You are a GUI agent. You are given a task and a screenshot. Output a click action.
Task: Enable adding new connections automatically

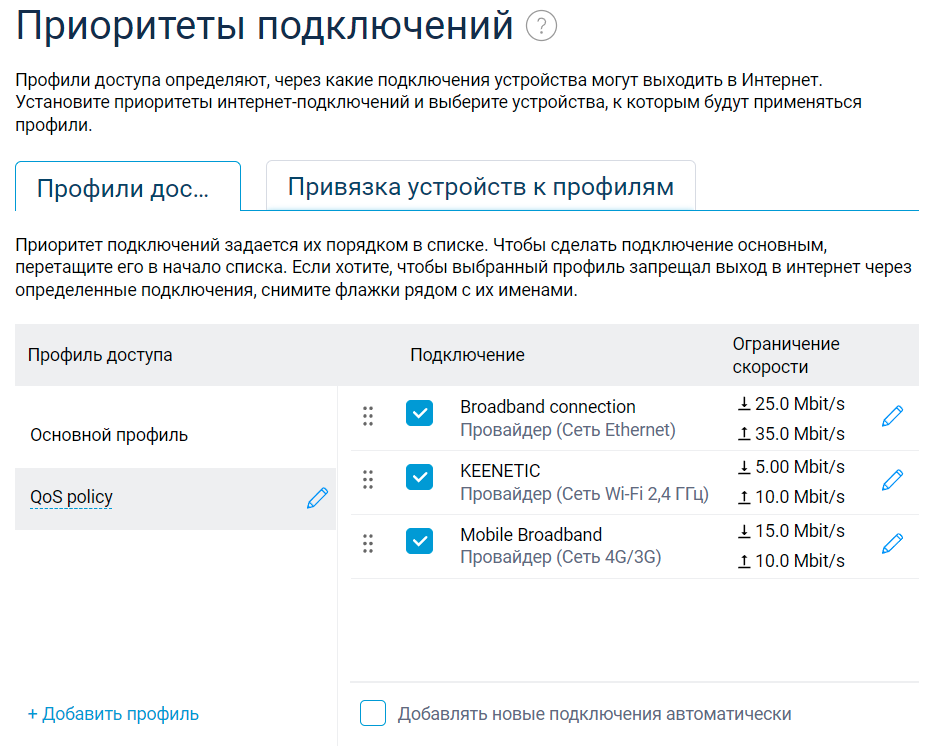pyautogui.click(x=373, y=714)
